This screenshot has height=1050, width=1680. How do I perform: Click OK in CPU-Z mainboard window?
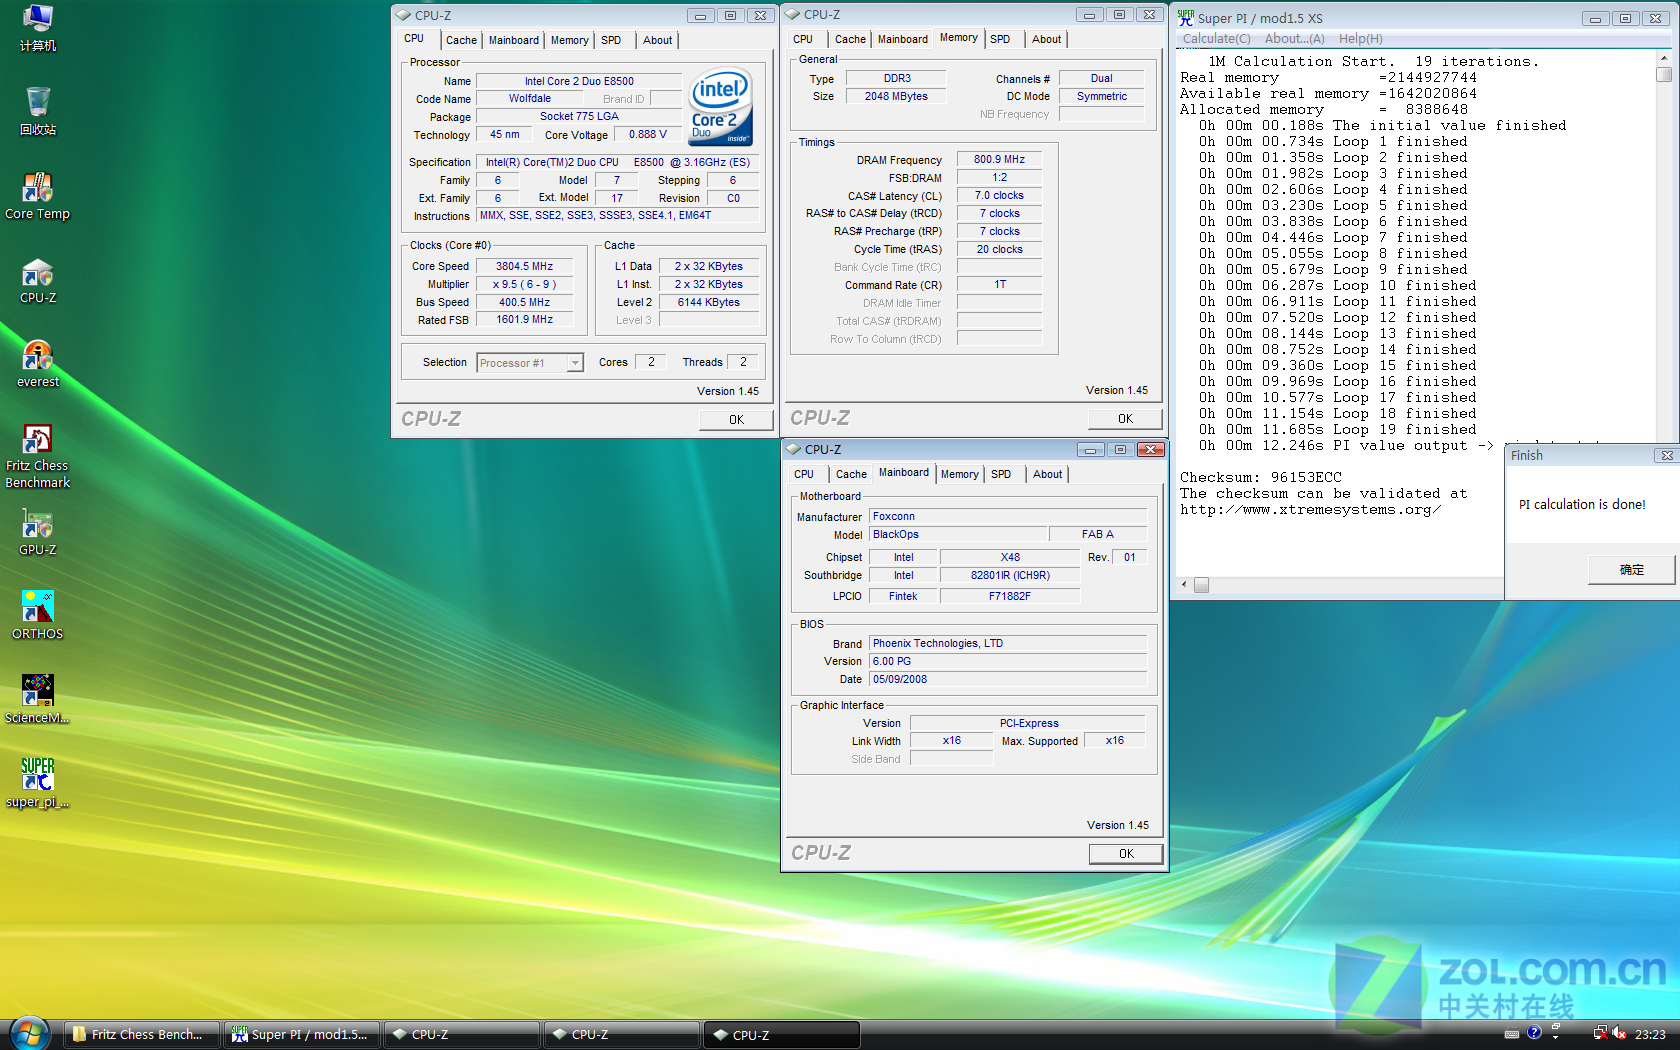pyautogui.click(x=1126, y=854)
